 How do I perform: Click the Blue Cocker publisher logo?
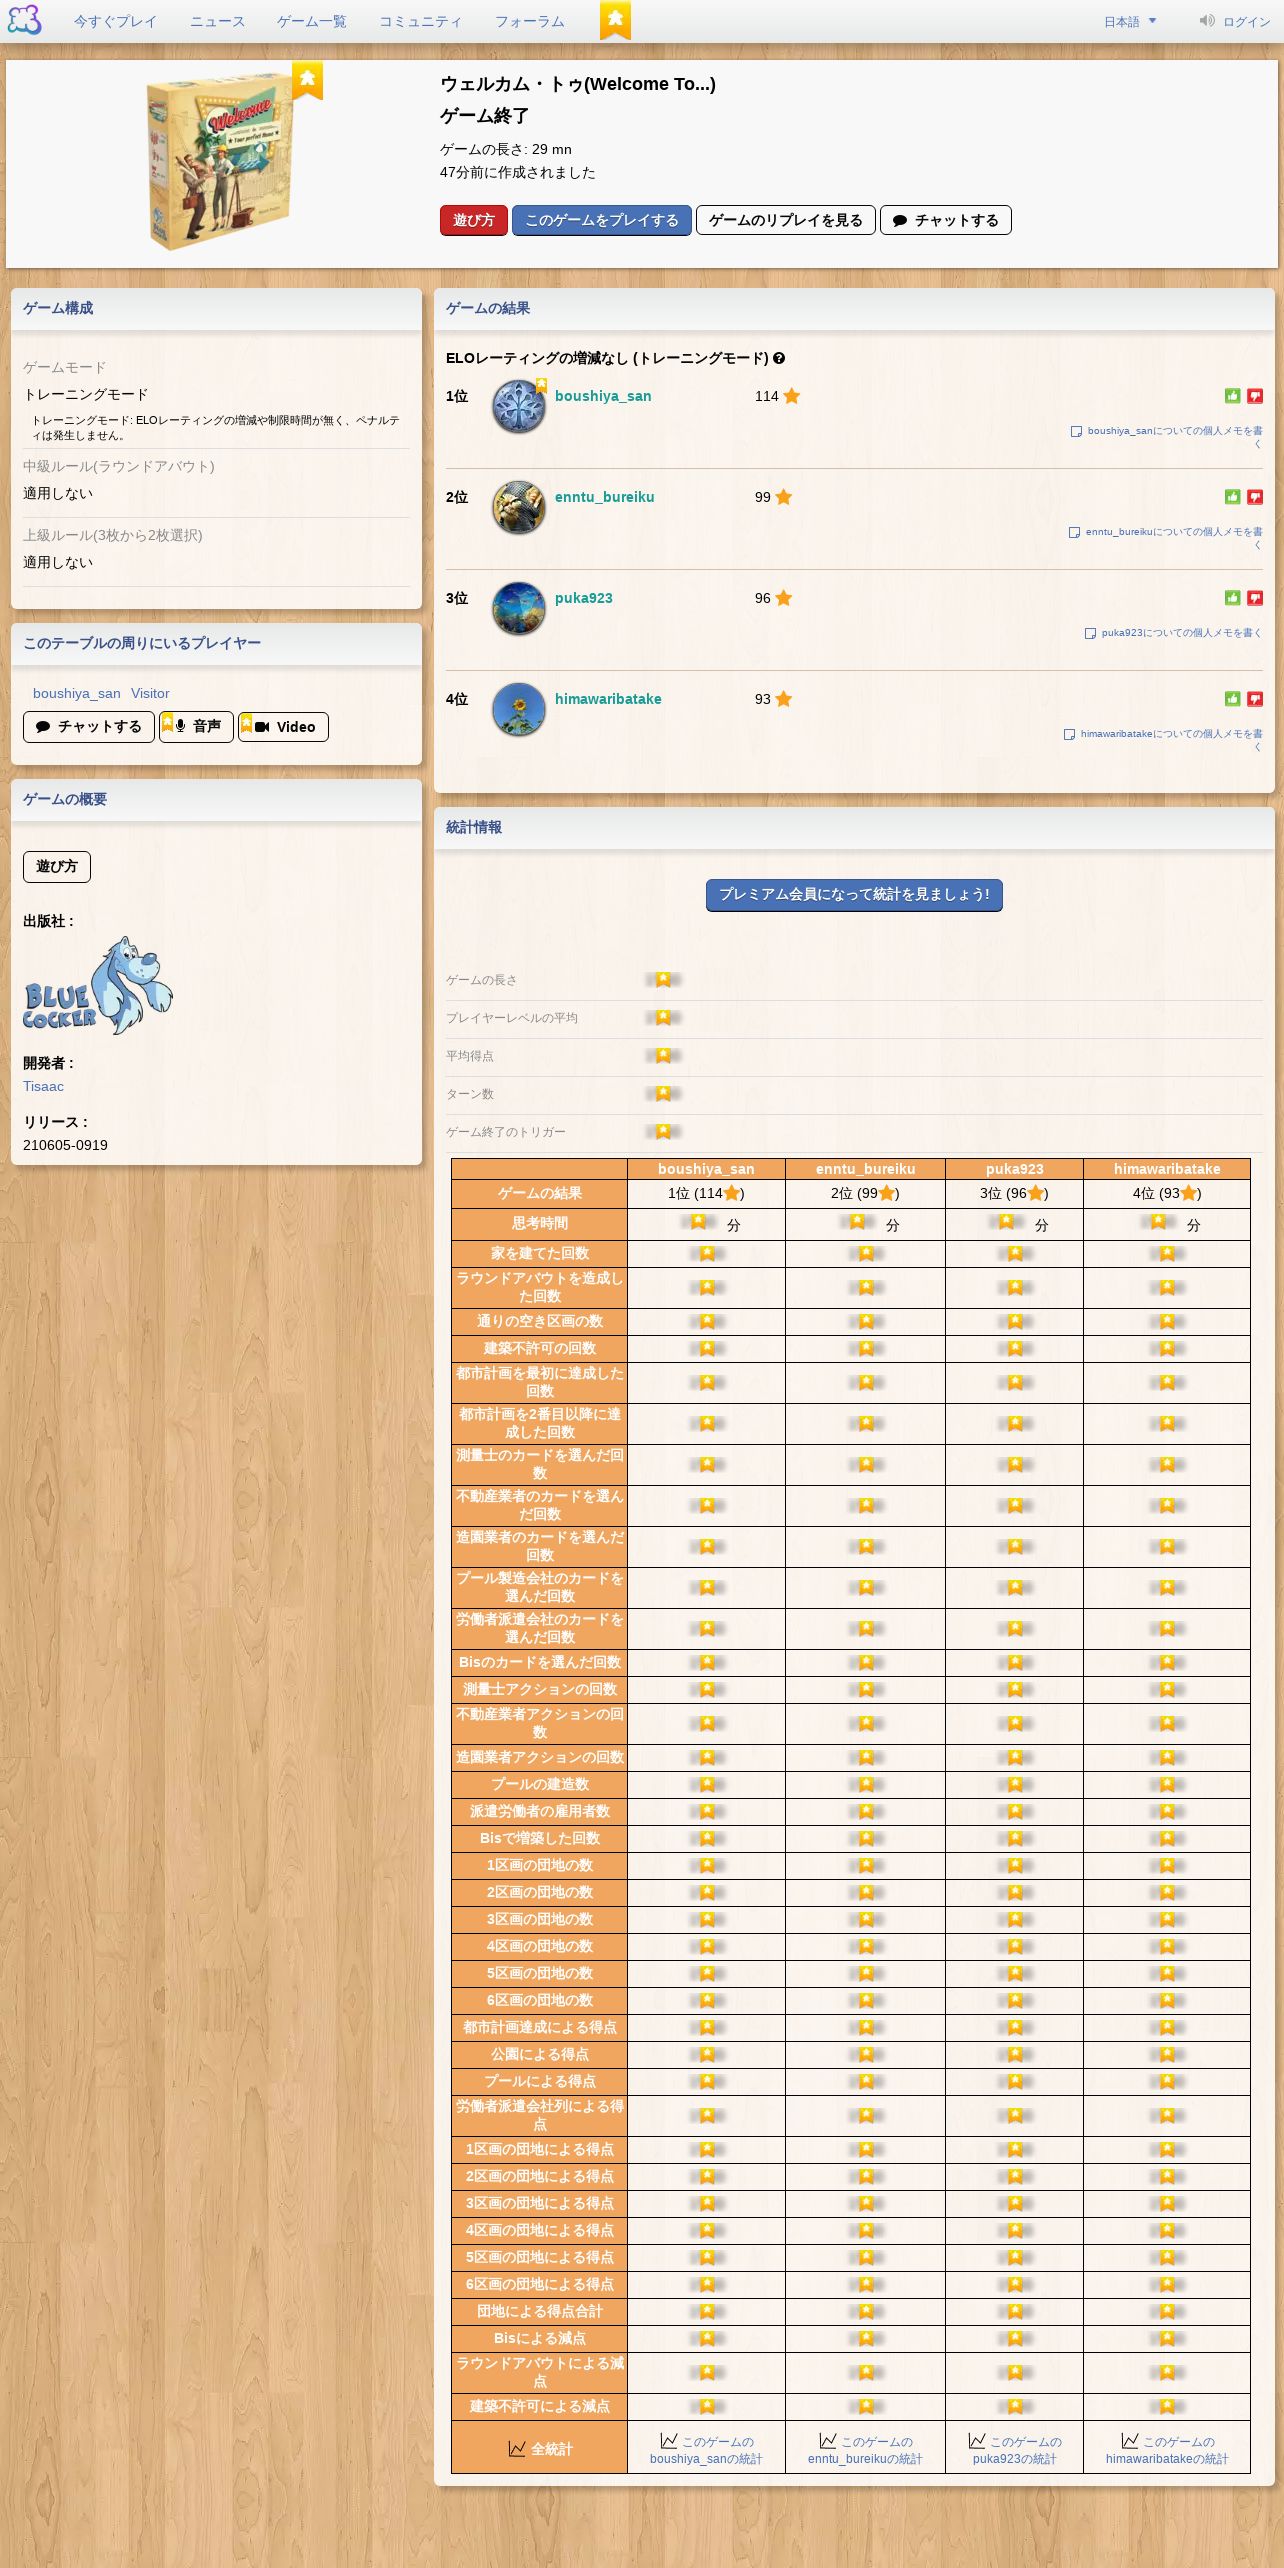click(x=98, y=986)
